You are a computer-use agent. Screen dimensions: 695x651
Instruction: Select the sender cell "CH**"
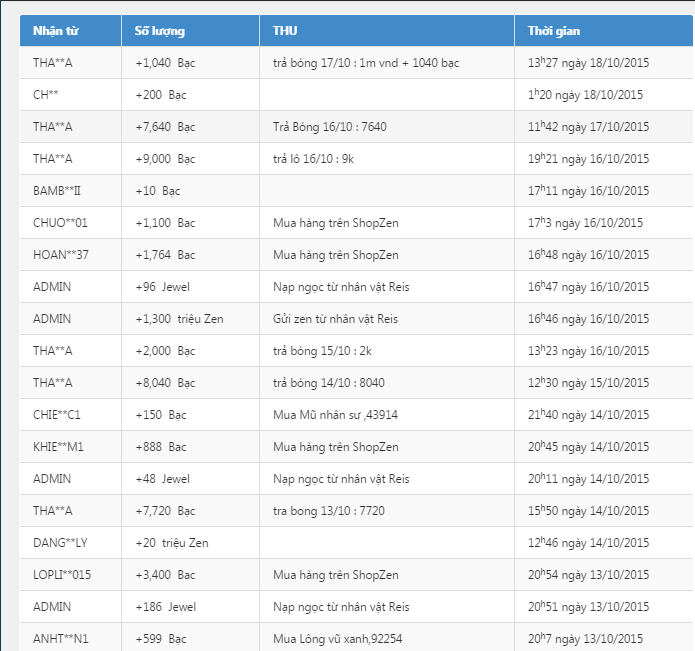[x=47, y=95]
